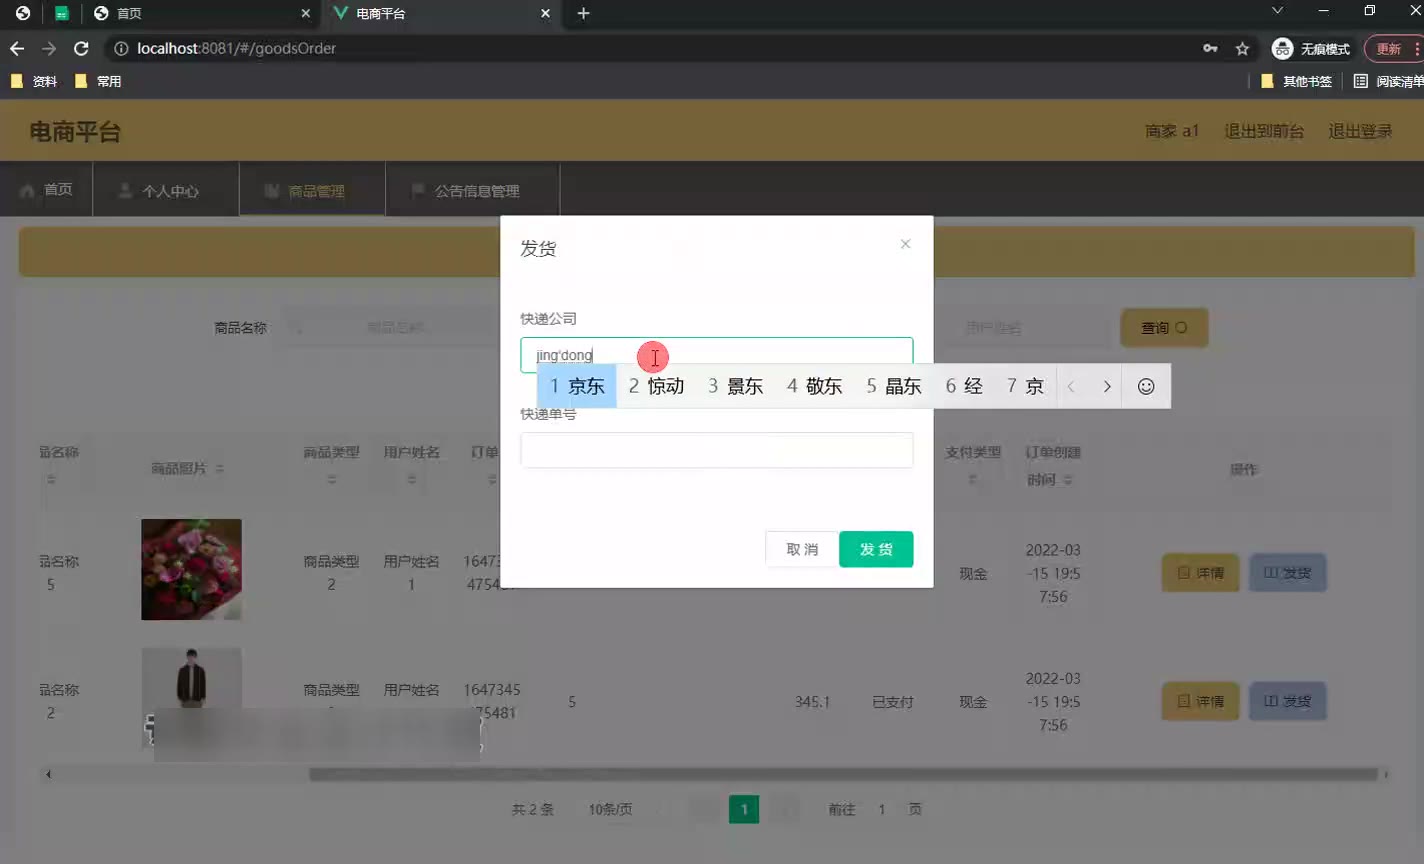Click the browser back arrow
The width and height of the screenshot is (1424, 864).
[x=17, y=48]
